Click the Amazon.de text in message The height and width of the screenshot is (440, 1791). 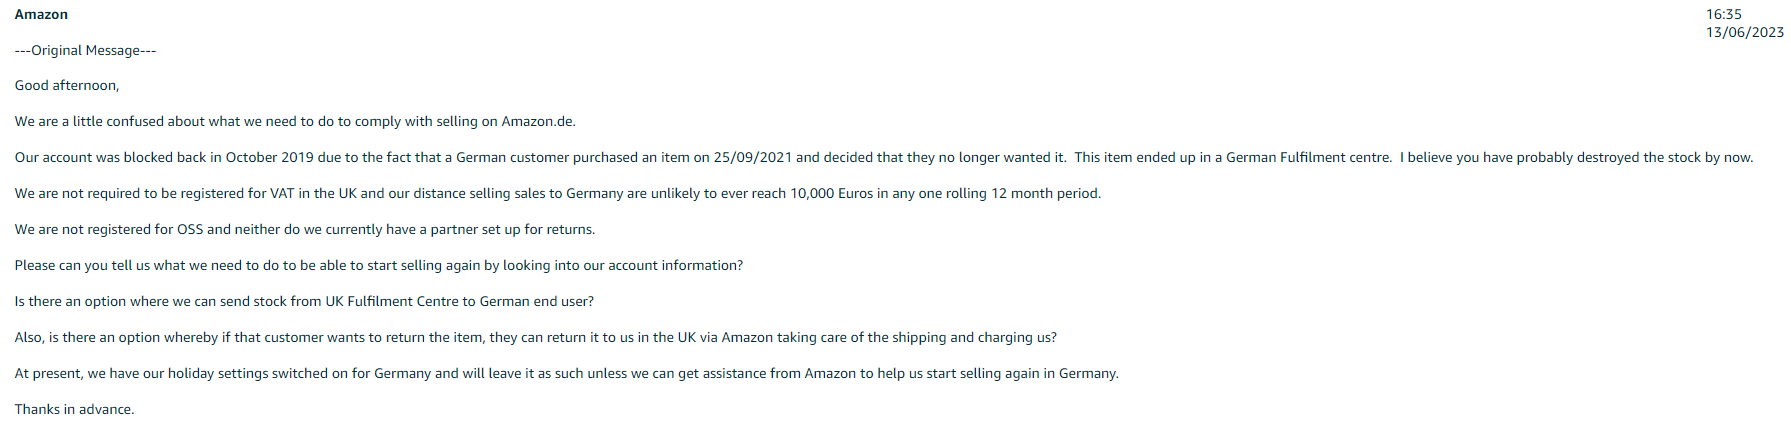click(x=538, y=122)
